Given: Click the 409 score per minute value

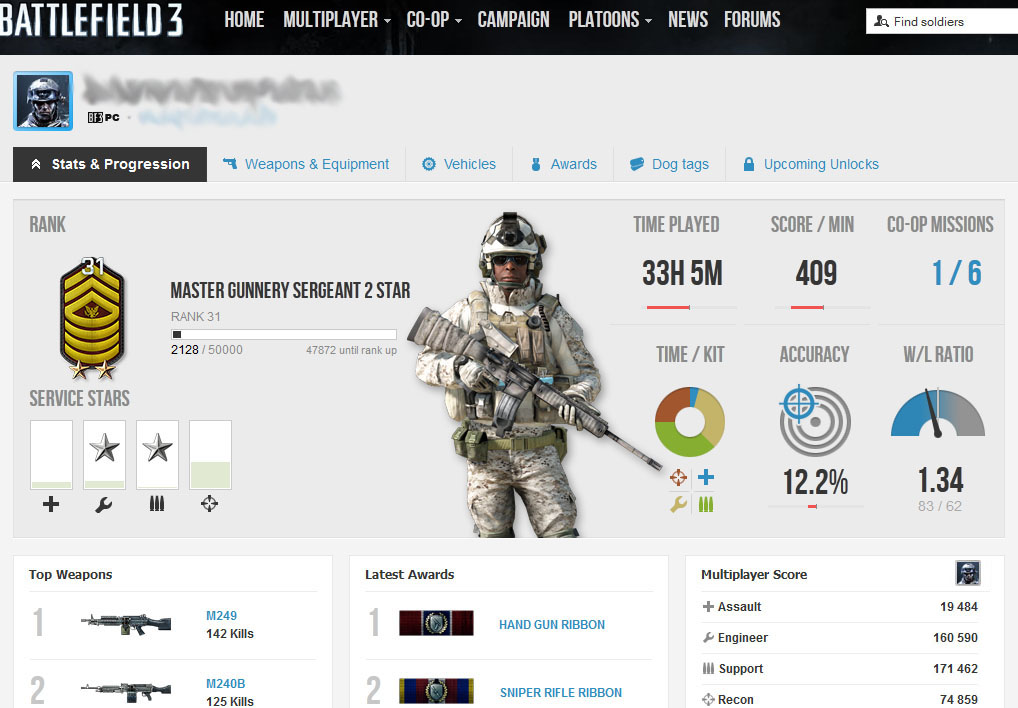Looking at the screenshot, I should (x=816, y=273).
